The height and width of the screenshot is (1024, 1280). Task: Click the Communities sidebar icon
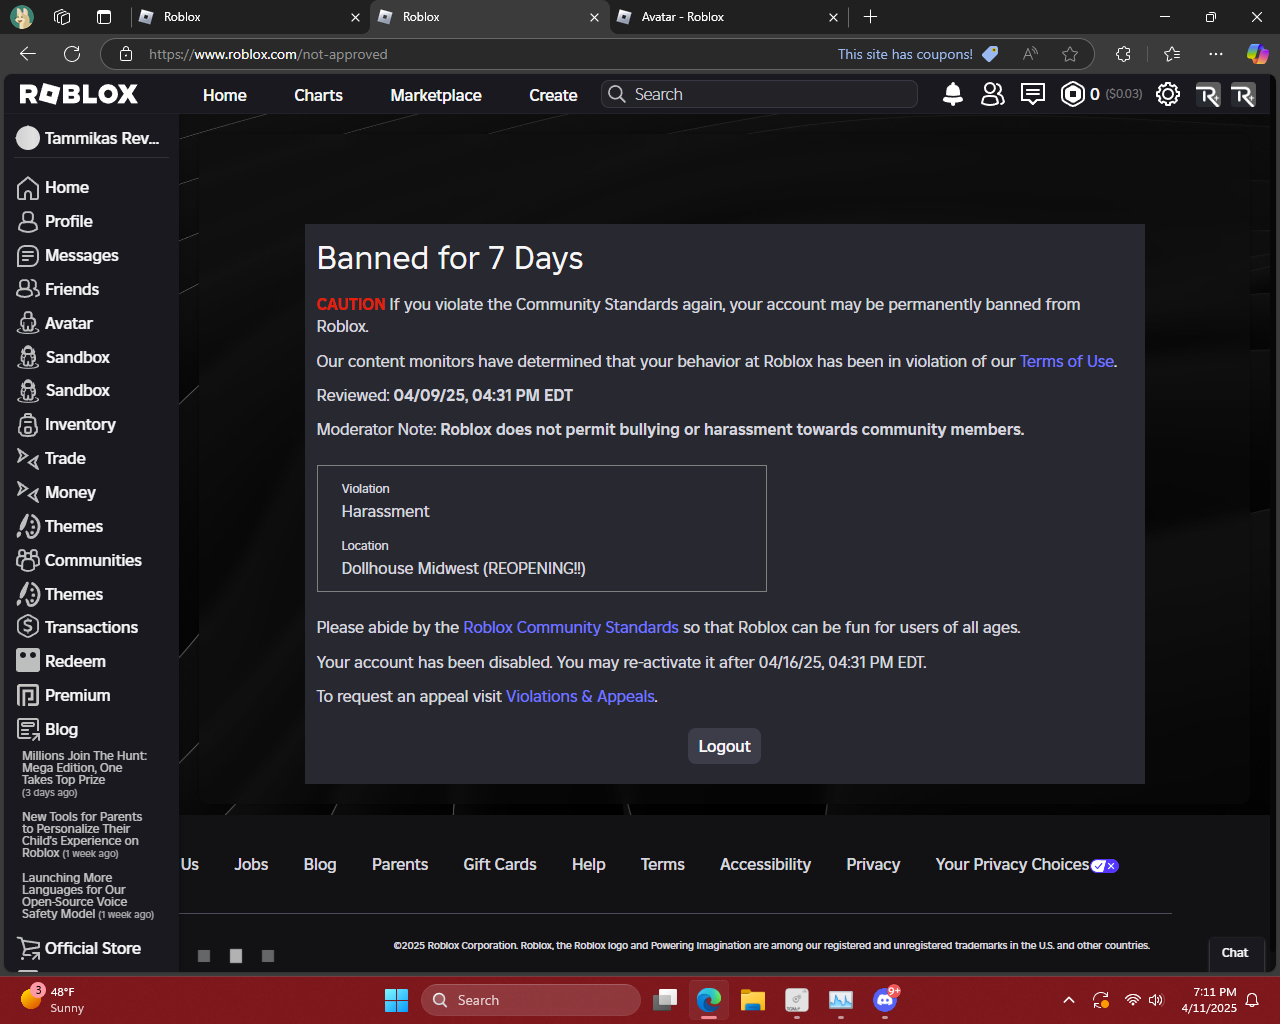tap(28, 560)
